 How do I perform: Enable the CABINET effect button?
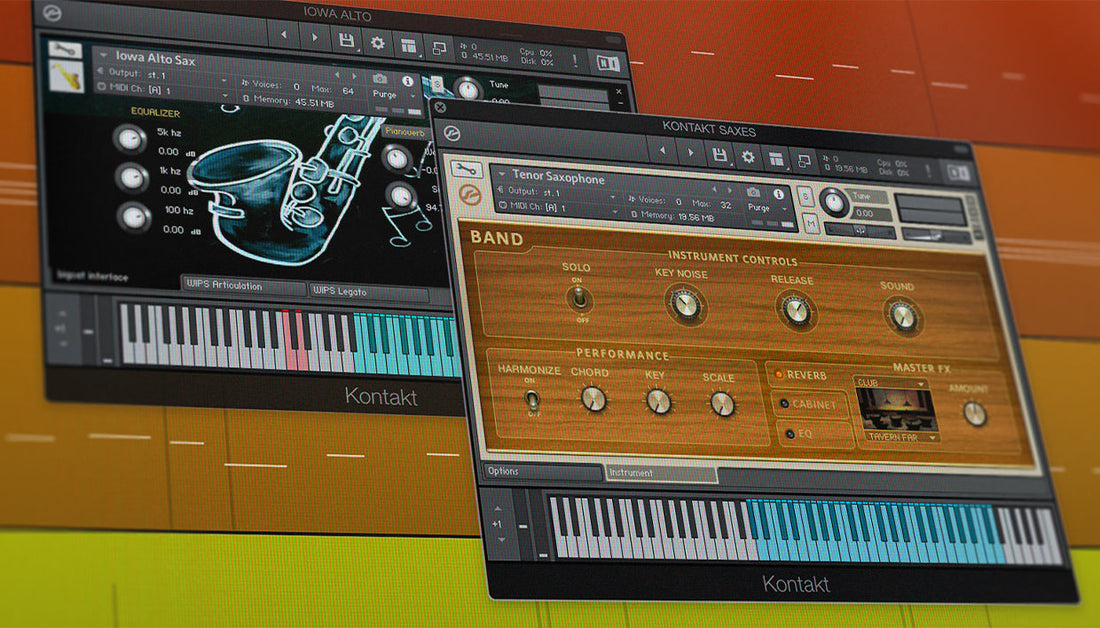(808, 404)
